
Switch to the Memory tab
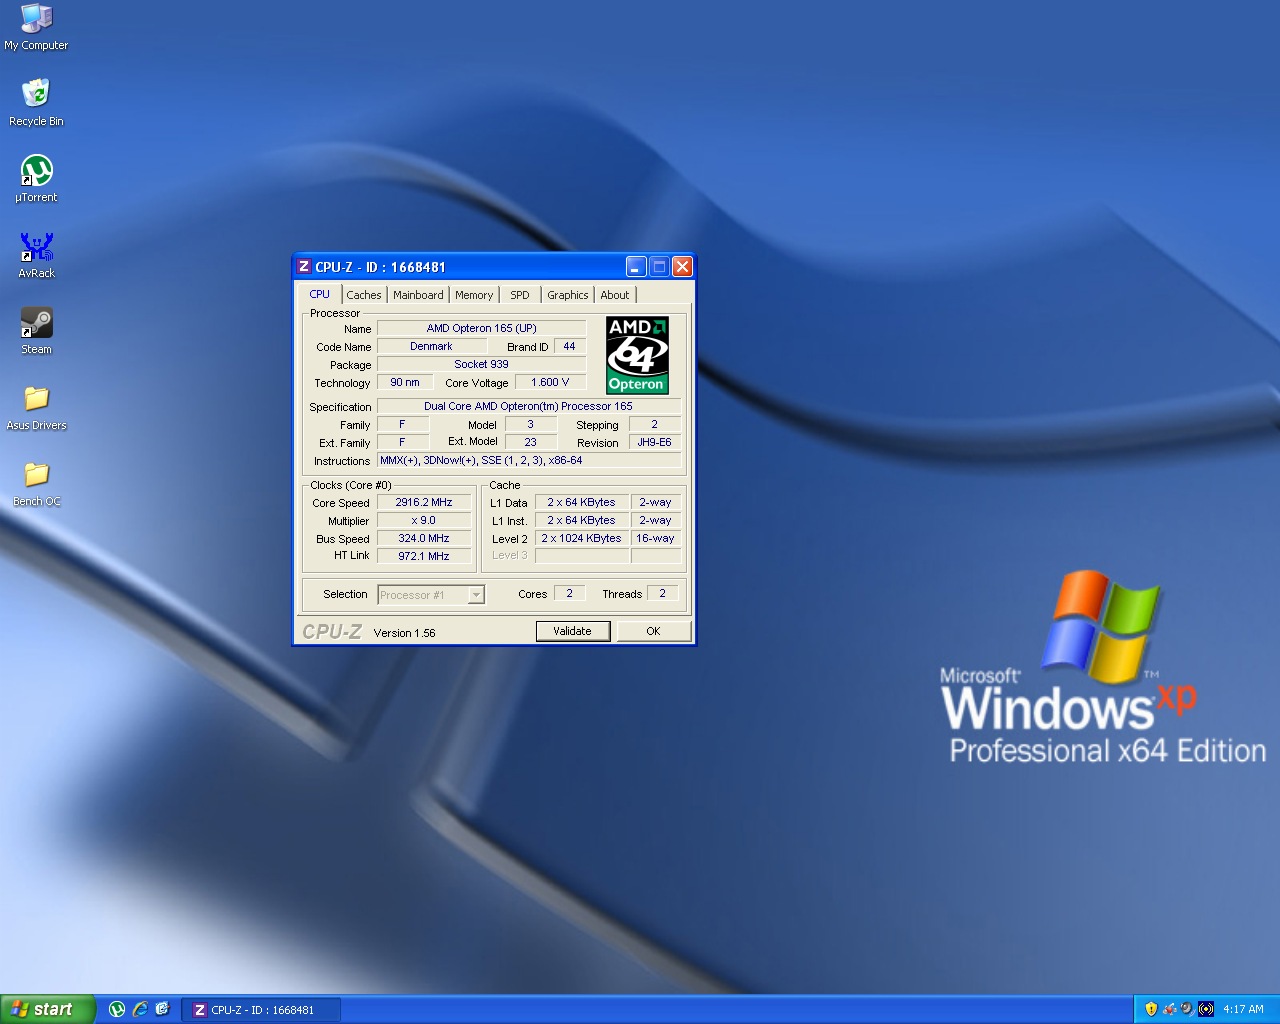coord(474,295)
